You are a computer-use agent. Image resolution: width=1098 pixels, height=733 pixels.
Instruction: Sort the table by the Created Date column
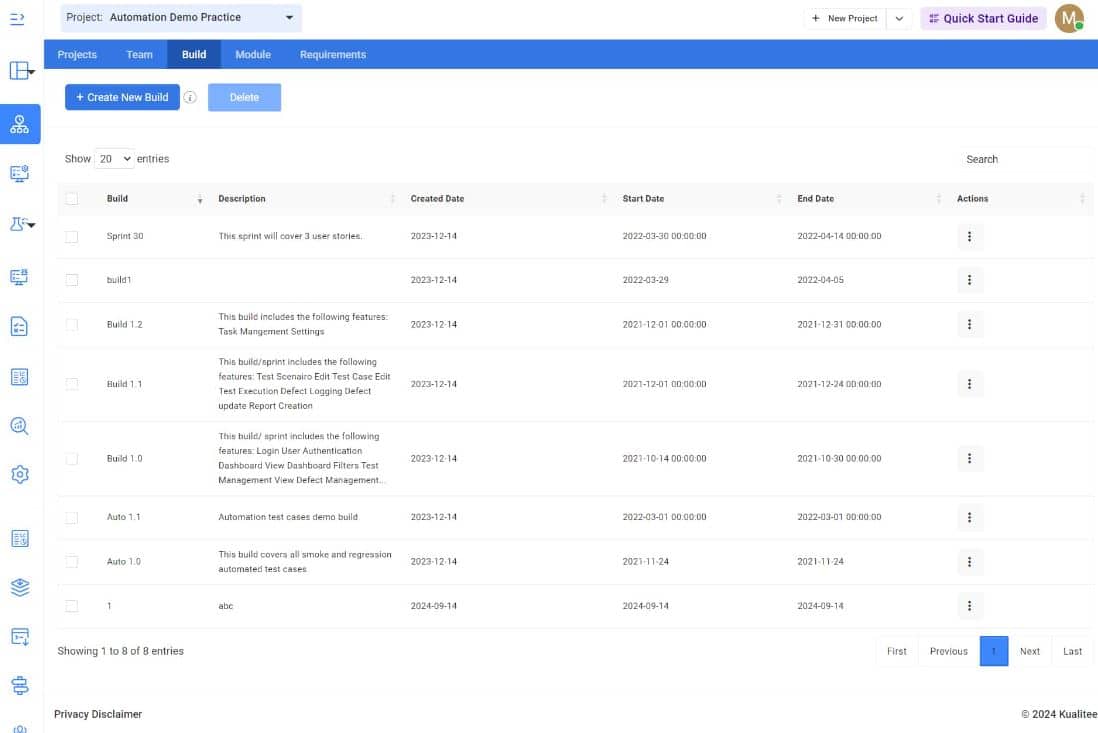(508, 199)
